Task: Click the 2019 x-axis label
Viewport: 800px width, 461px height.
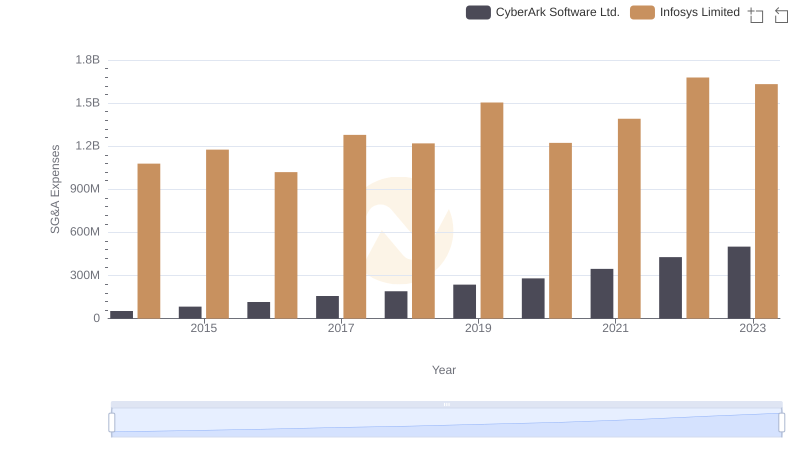Action: pos(478,328)
